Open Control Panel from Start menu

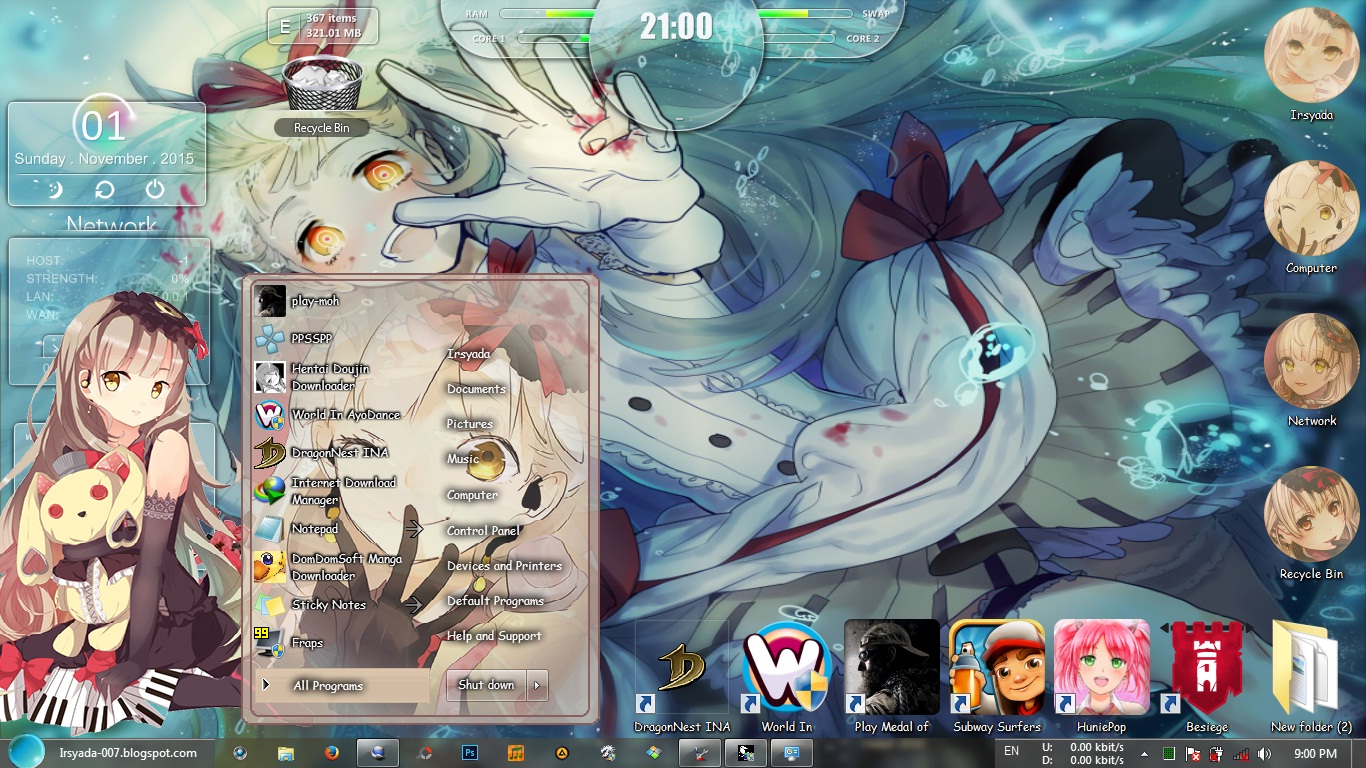(482, 531)
